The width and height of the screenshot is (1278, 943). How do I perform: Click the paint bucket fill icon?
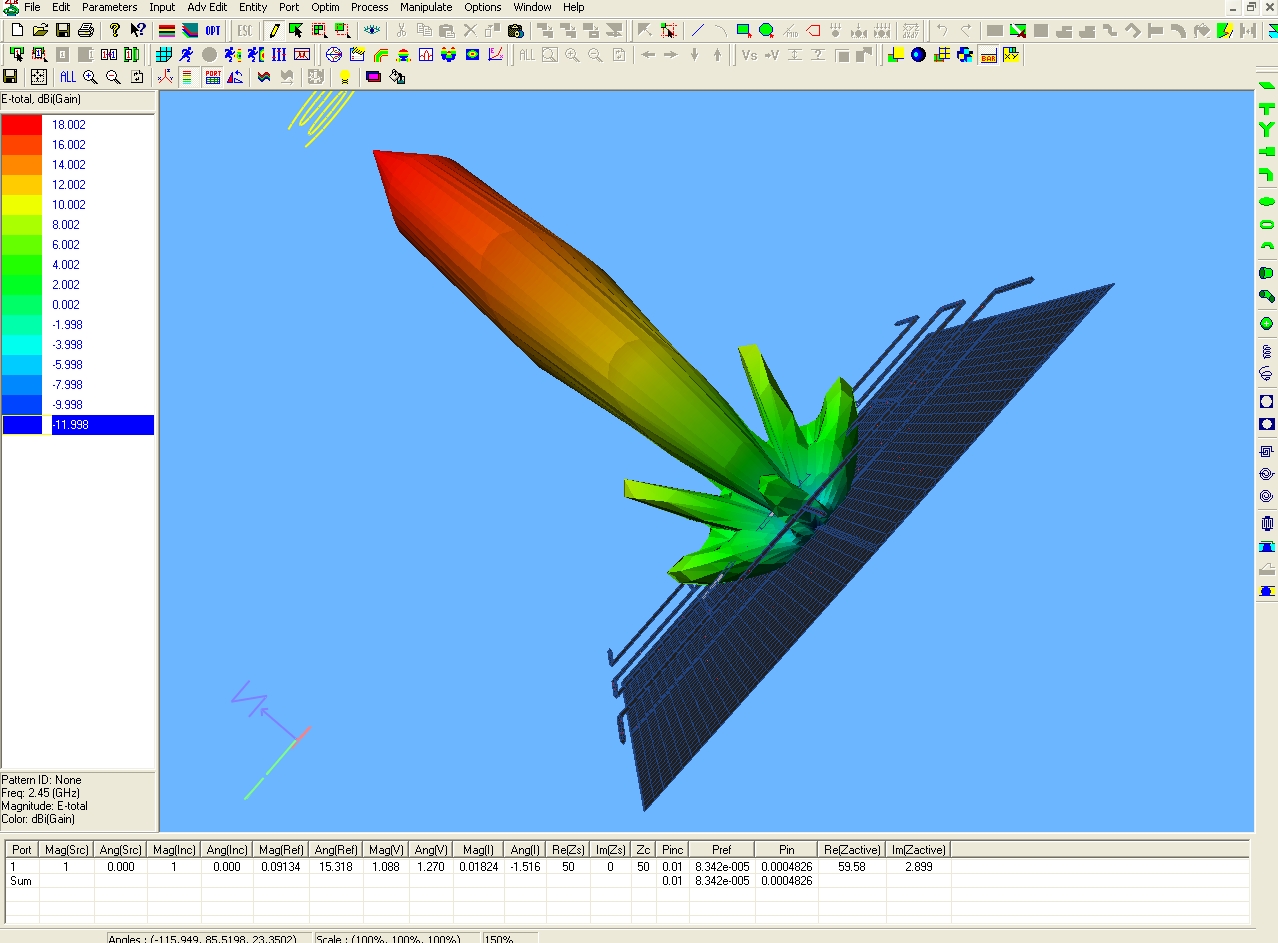[x=397, y=77]
